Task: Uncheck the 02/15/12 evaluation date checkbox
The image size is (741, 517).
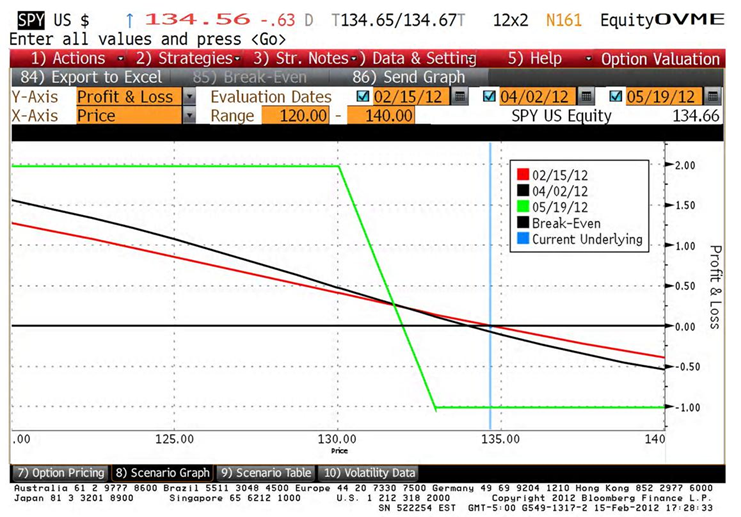Action: 363,96
